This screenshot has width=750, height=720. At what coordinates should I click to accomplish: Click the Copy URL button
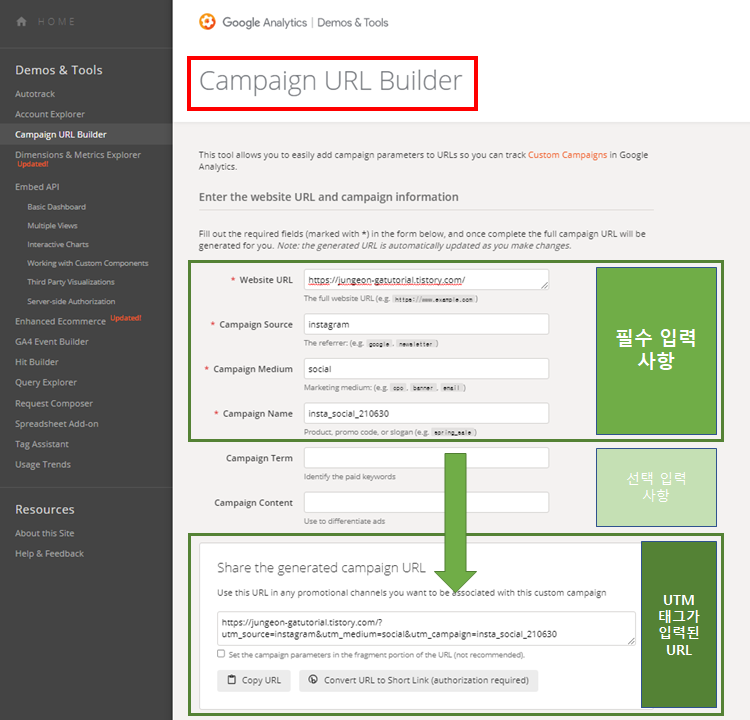(x=254, y=680)
